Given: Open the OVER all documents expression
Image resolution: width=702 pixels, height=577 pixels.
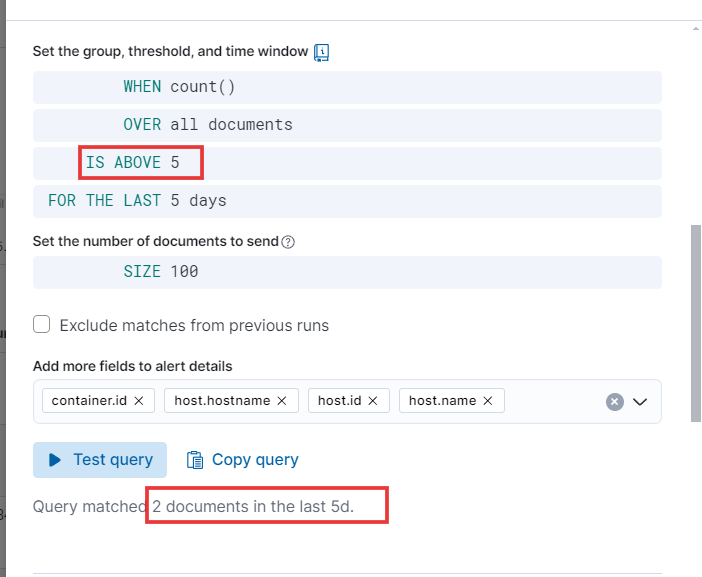Looking at the screenshot, I should (x=208, y=125).
